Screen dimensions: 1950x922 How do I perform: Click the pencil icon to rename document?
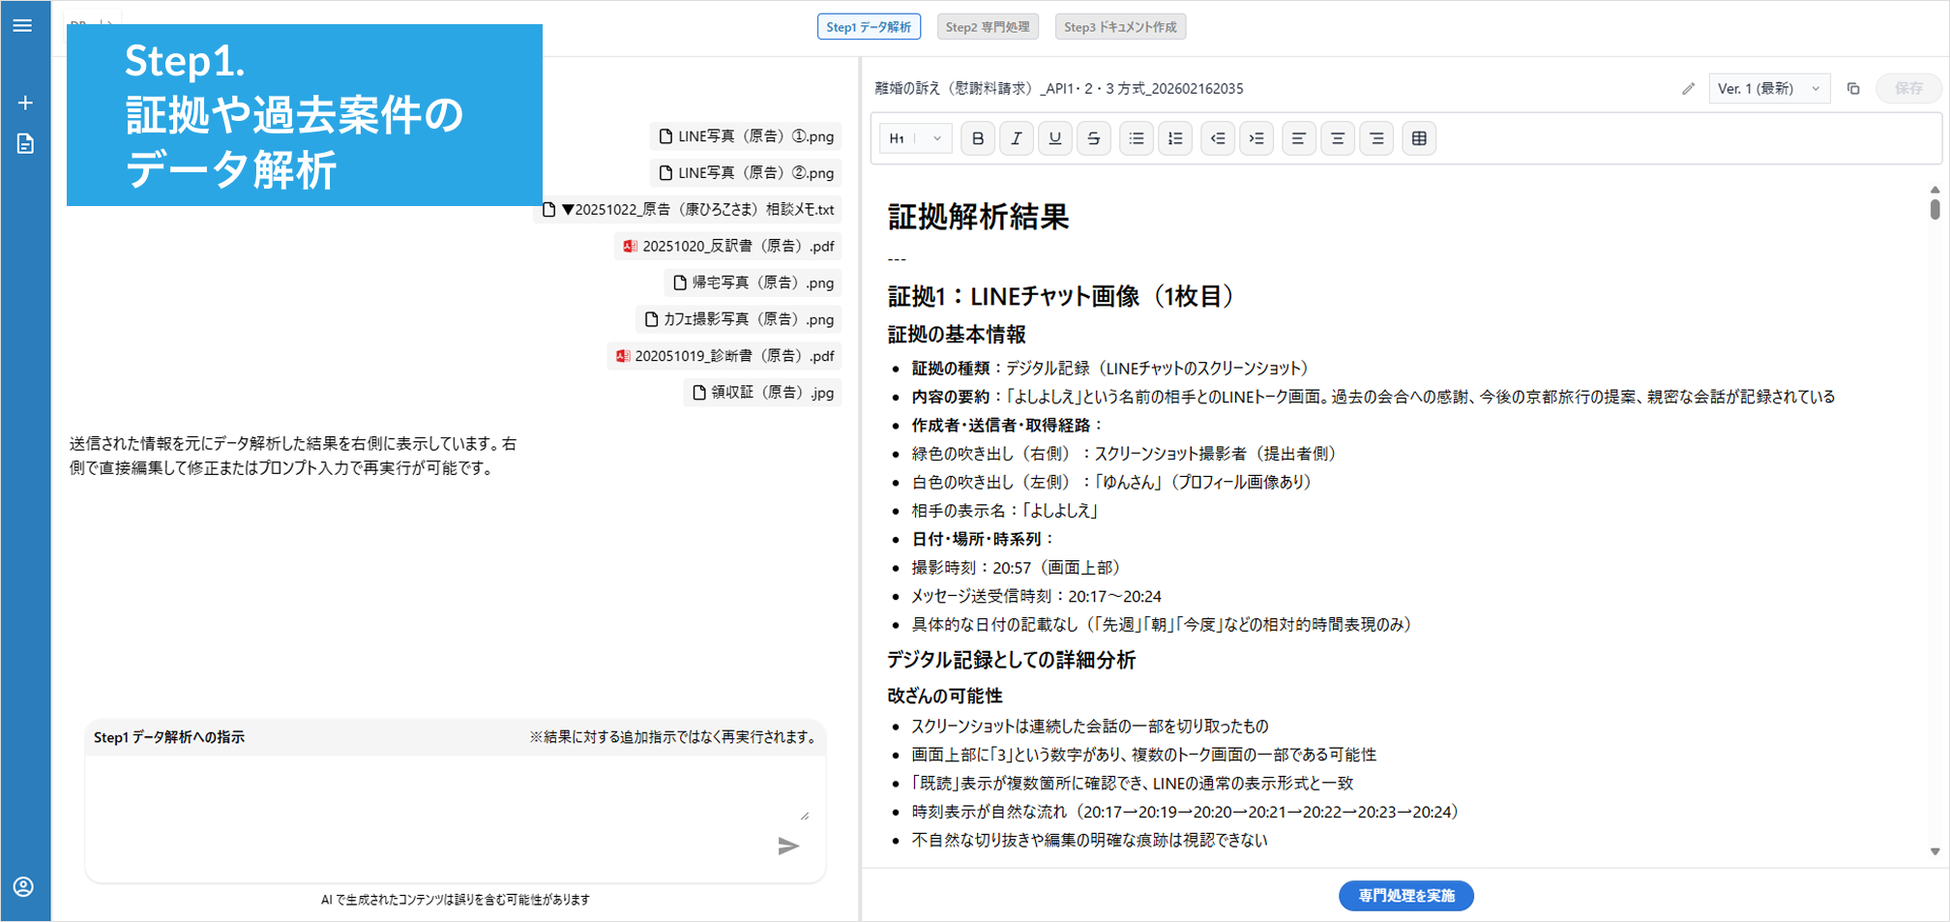point(1688,89)
